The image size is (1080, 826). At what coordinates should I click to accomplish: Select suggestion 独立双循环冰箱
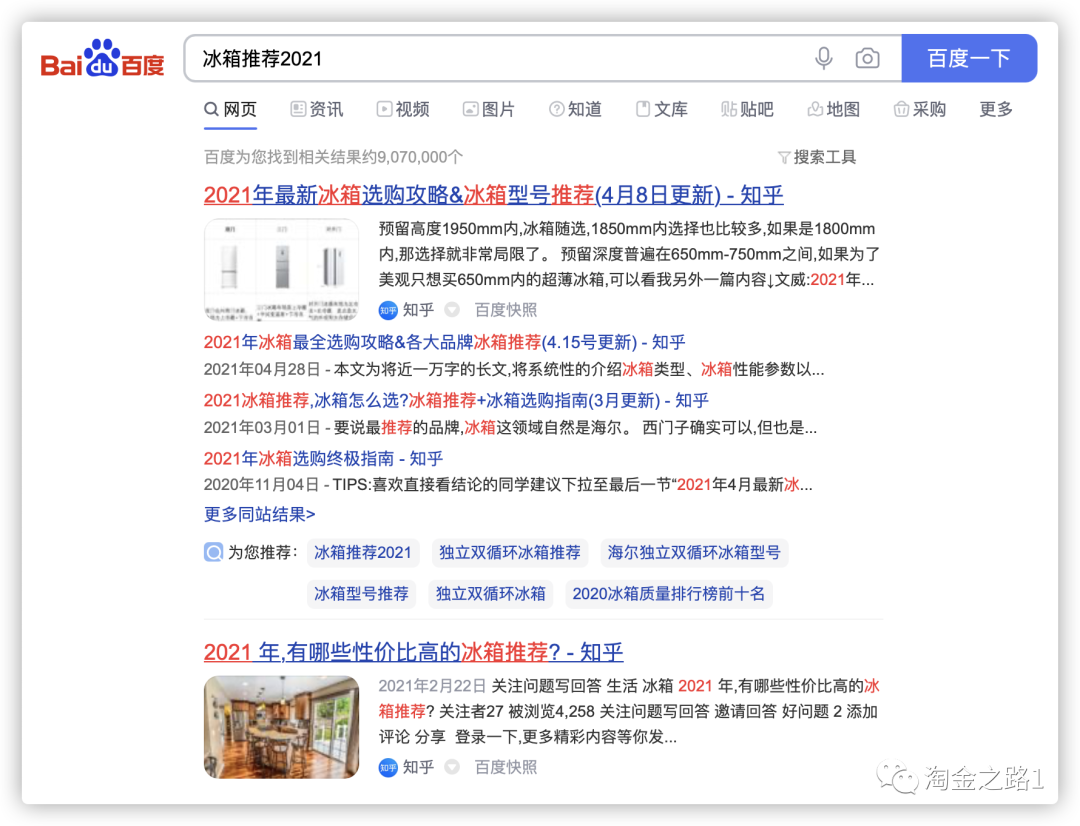tap(490, 595)
